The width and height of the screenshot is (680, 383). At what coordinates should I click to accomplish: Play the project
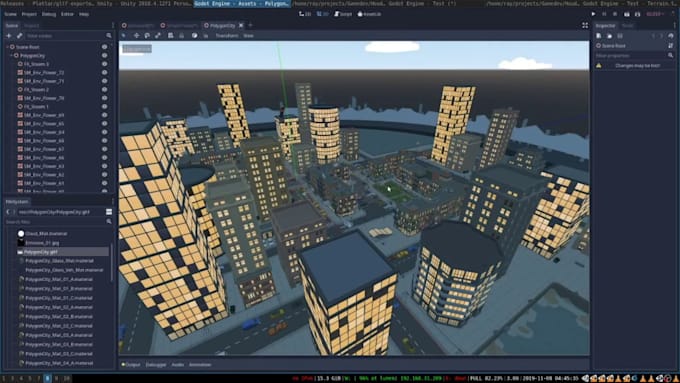[x=593, y=14]
